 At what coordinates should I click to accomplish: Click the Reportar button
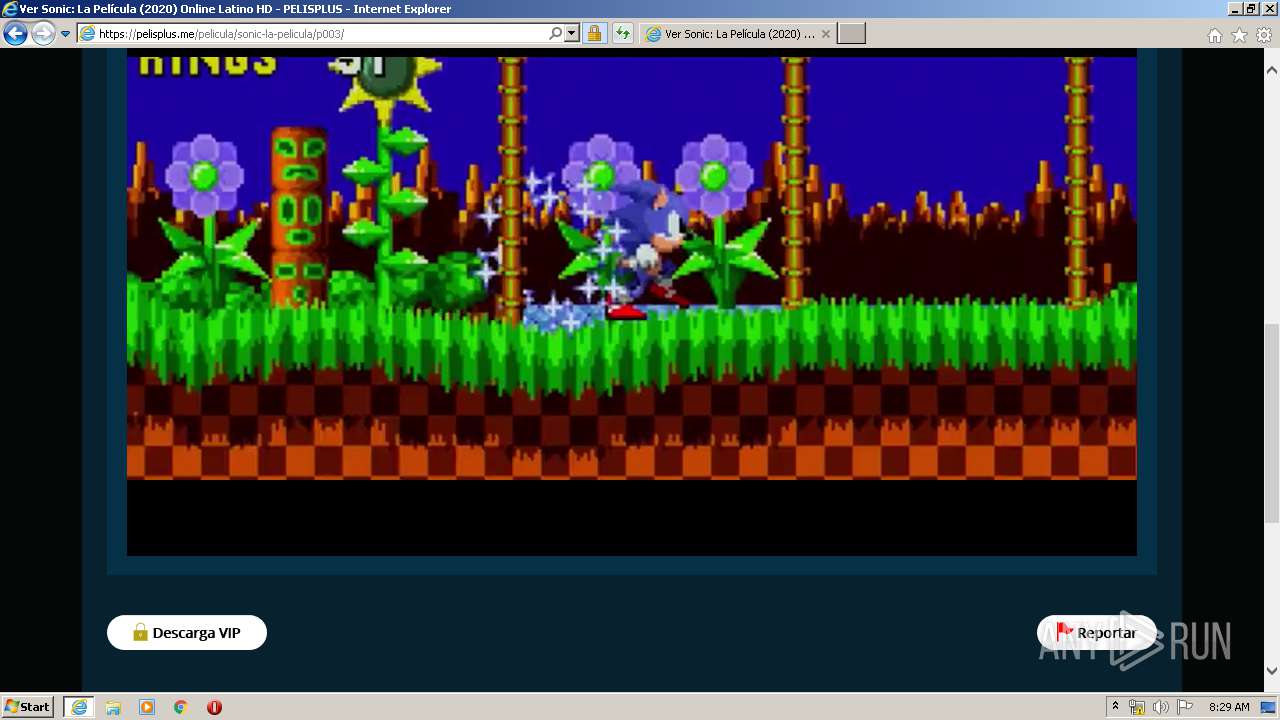click(x=1096, y=633)
